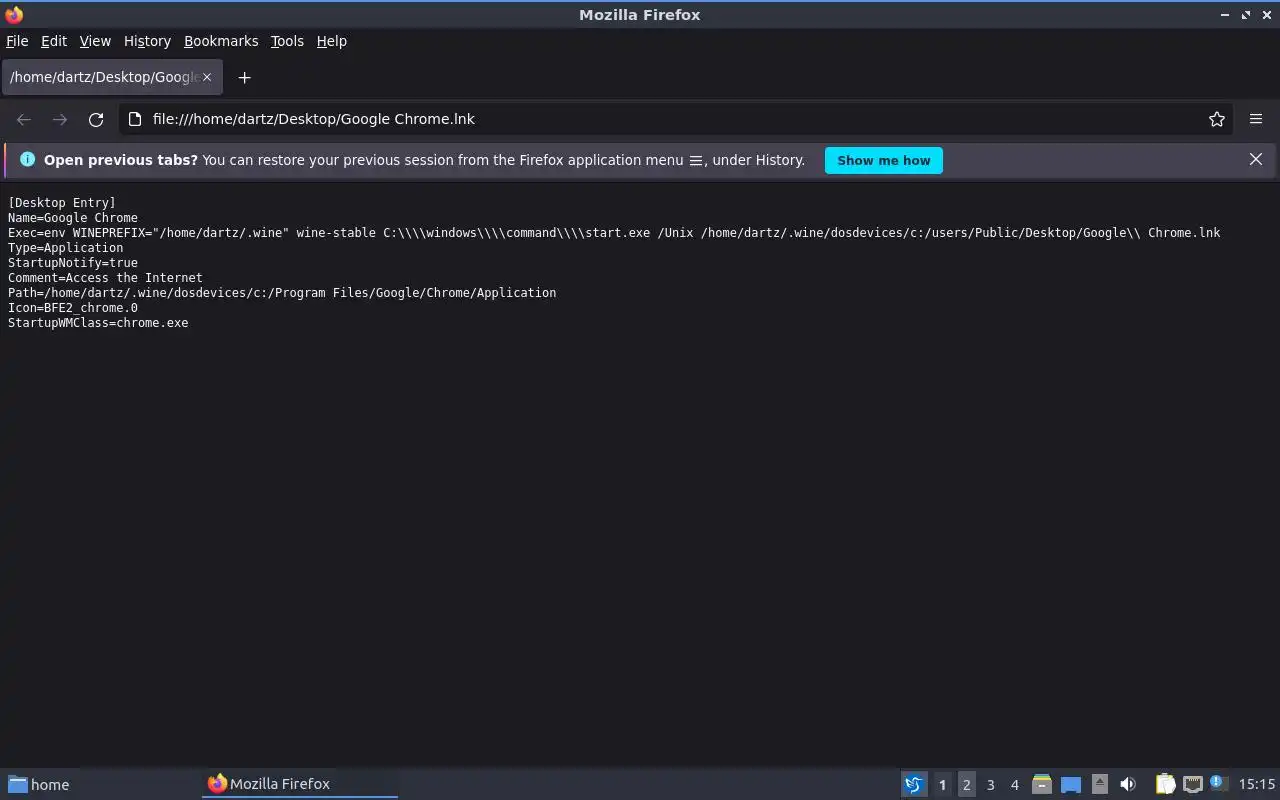Click the StartupWMClass=chrome.exe line
The height and width of the screenshot is (800, 1280).
pyautogui.click(x=98, y=323)
